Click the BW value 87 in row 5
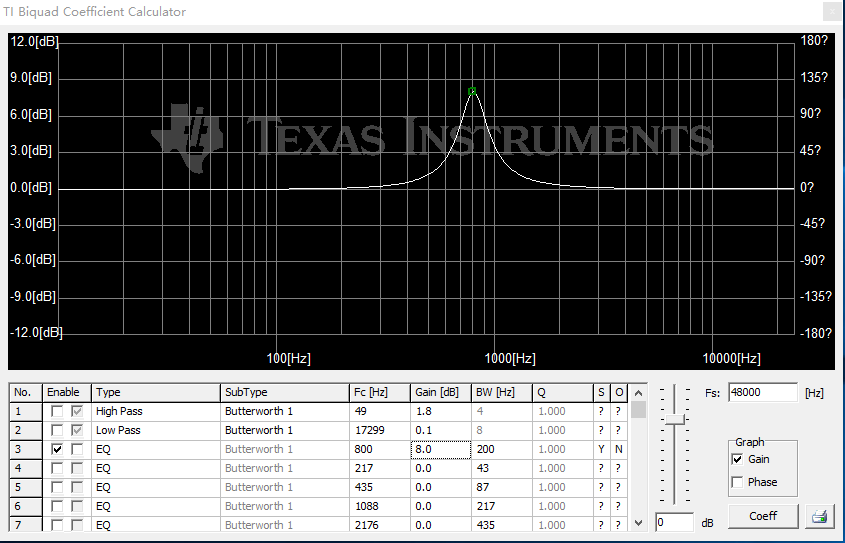 click(x=502, y=488)
